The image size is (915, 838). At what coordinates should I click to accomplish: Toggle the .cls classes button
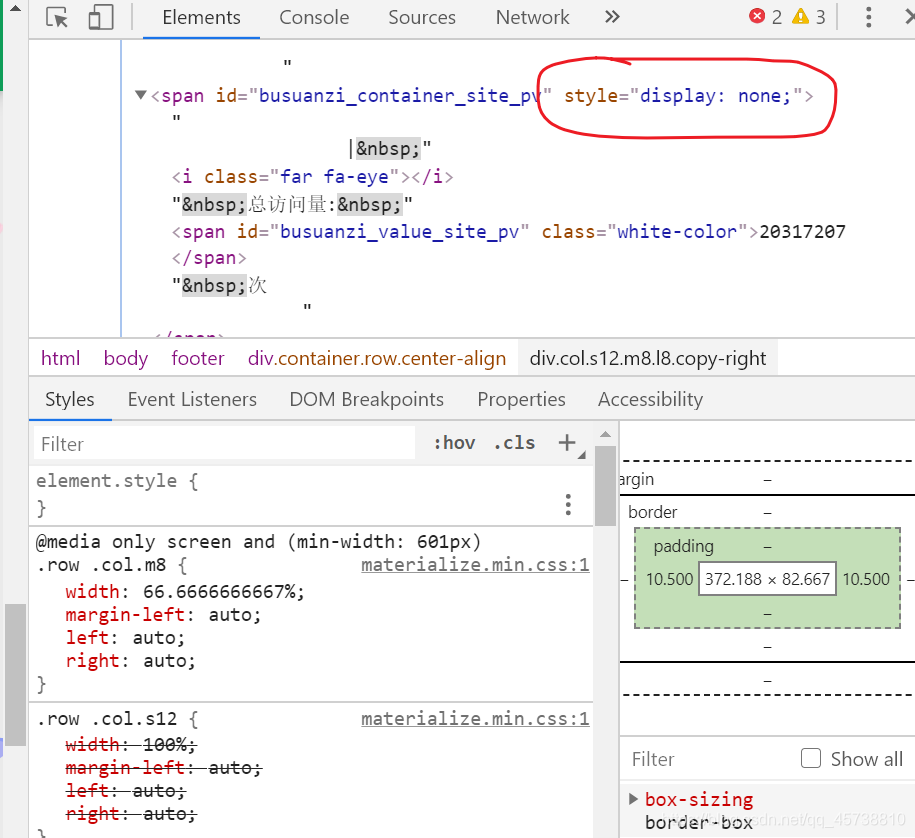click(514, 443)
